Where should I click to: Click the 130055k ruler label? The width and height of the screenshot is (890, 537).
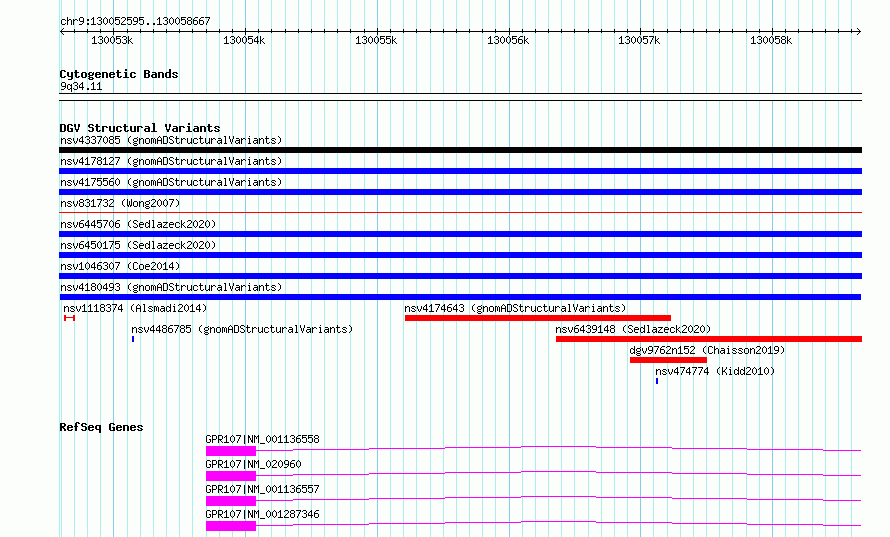click(376, 40)
